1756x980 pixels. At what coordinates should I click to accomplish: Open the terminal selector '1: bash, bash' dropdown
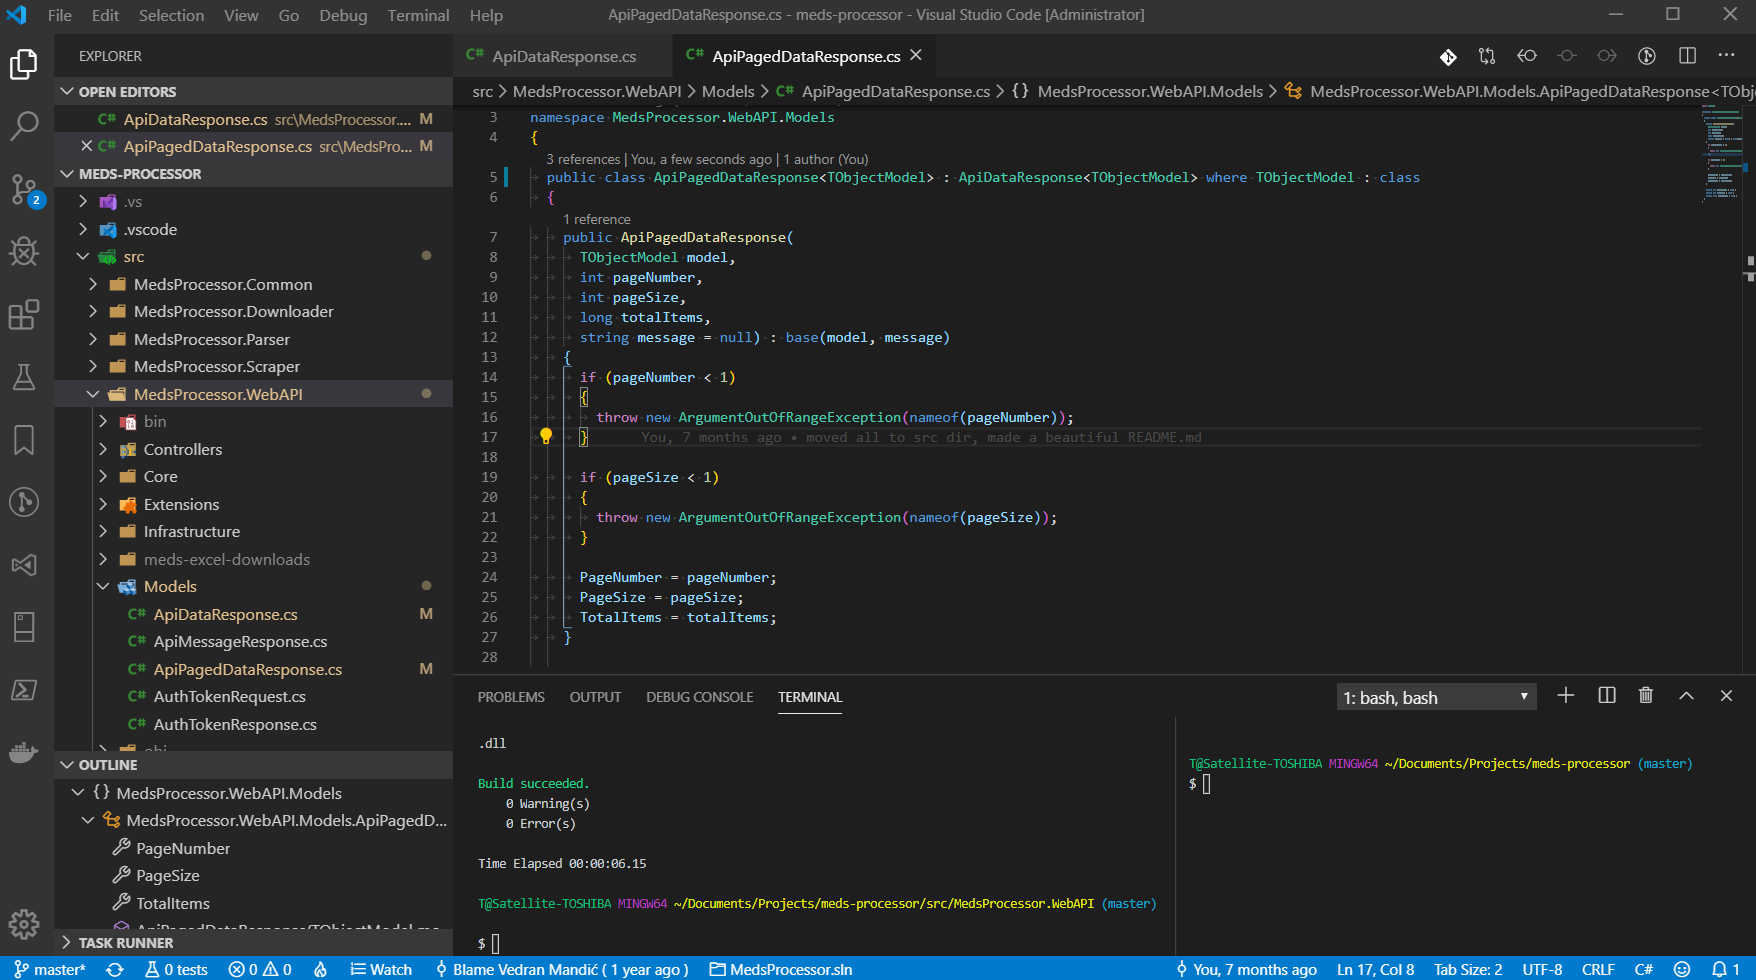[x=1436, y=697]
